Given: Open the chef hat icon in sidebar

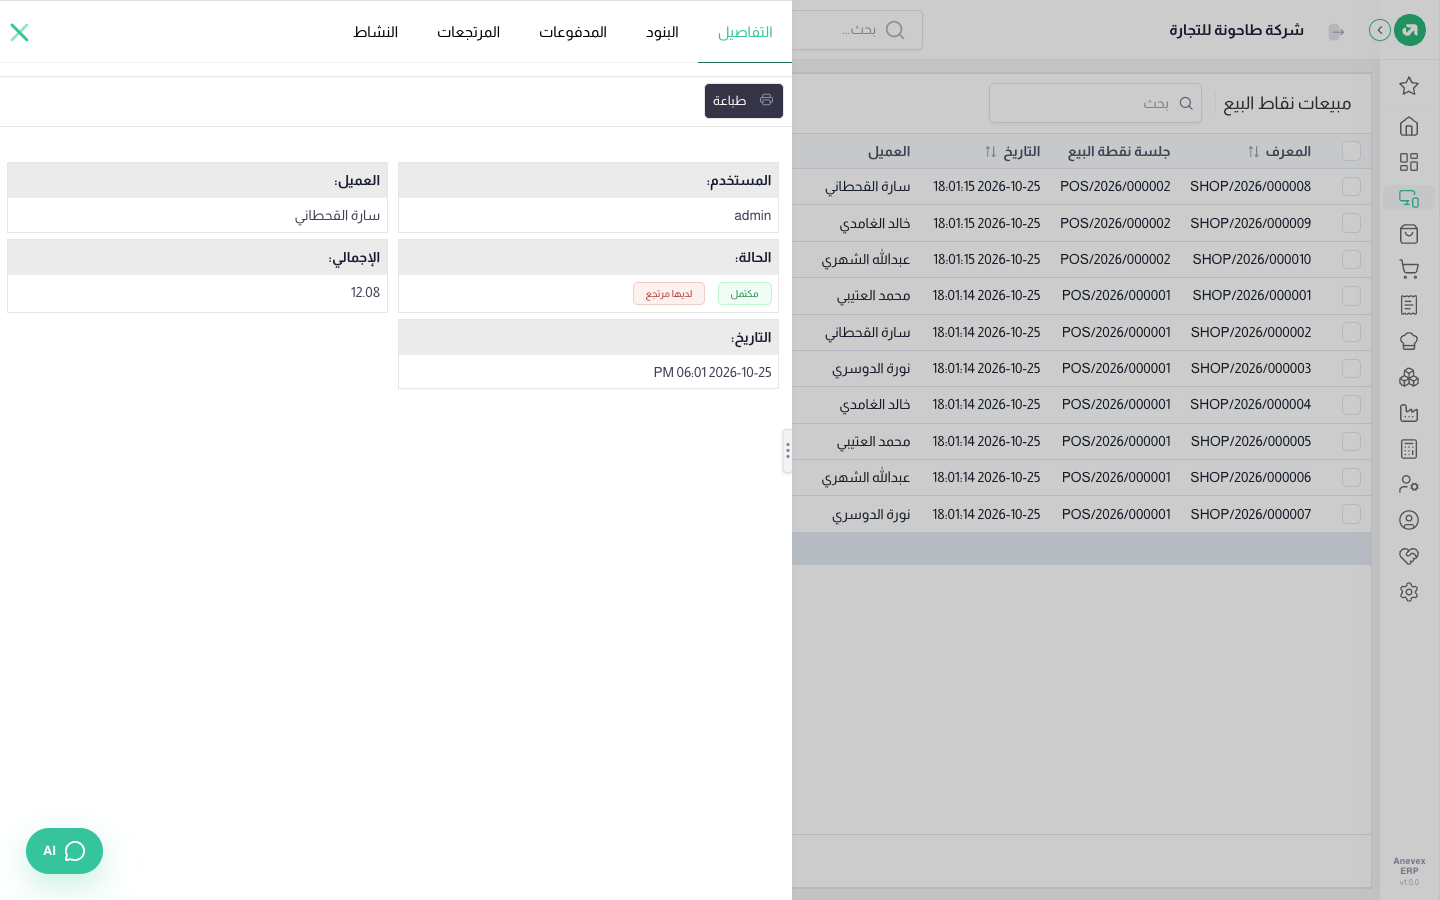Looking at the screenshot, I should click(x=1409, y=341).
